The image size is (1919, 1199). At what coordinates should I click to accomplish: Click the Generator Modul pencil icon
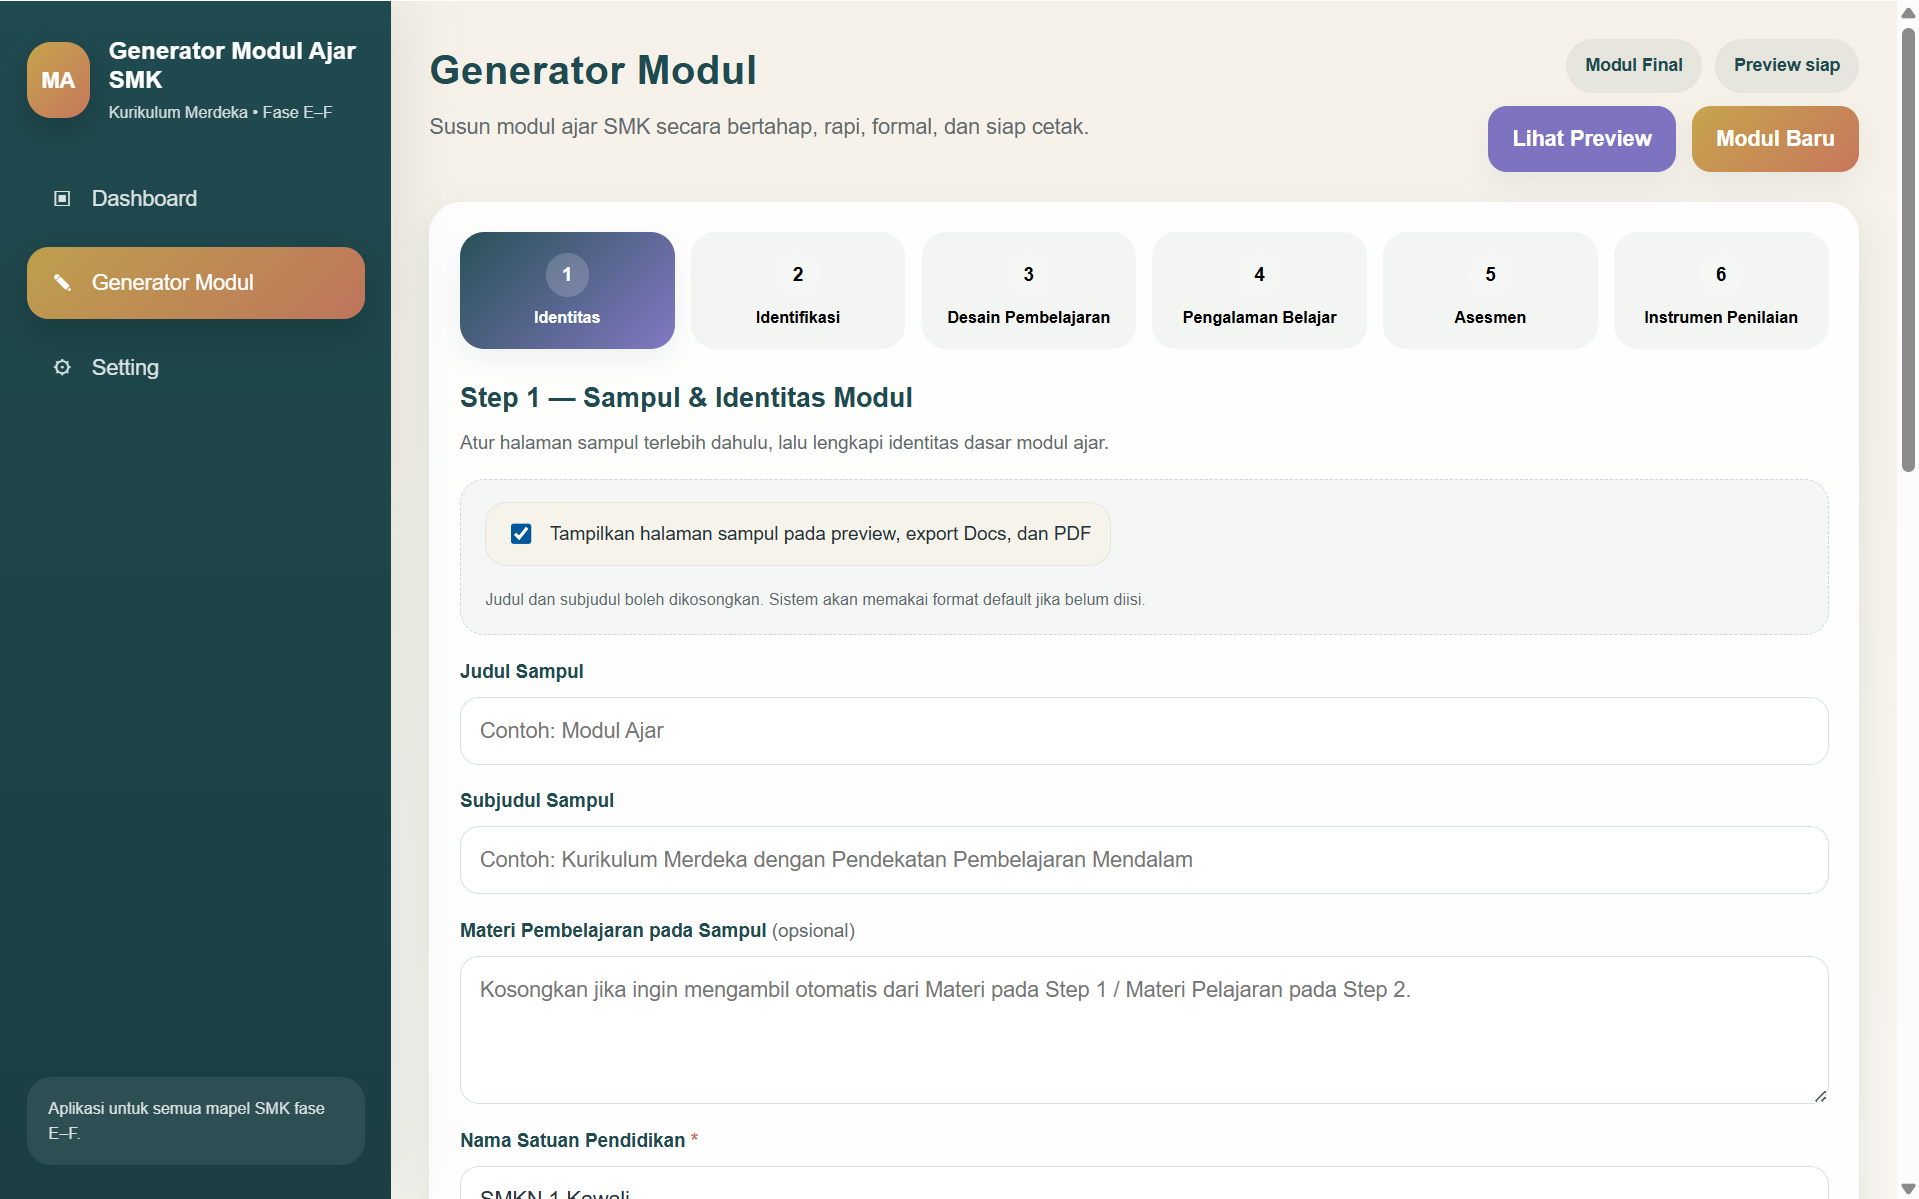62,283
